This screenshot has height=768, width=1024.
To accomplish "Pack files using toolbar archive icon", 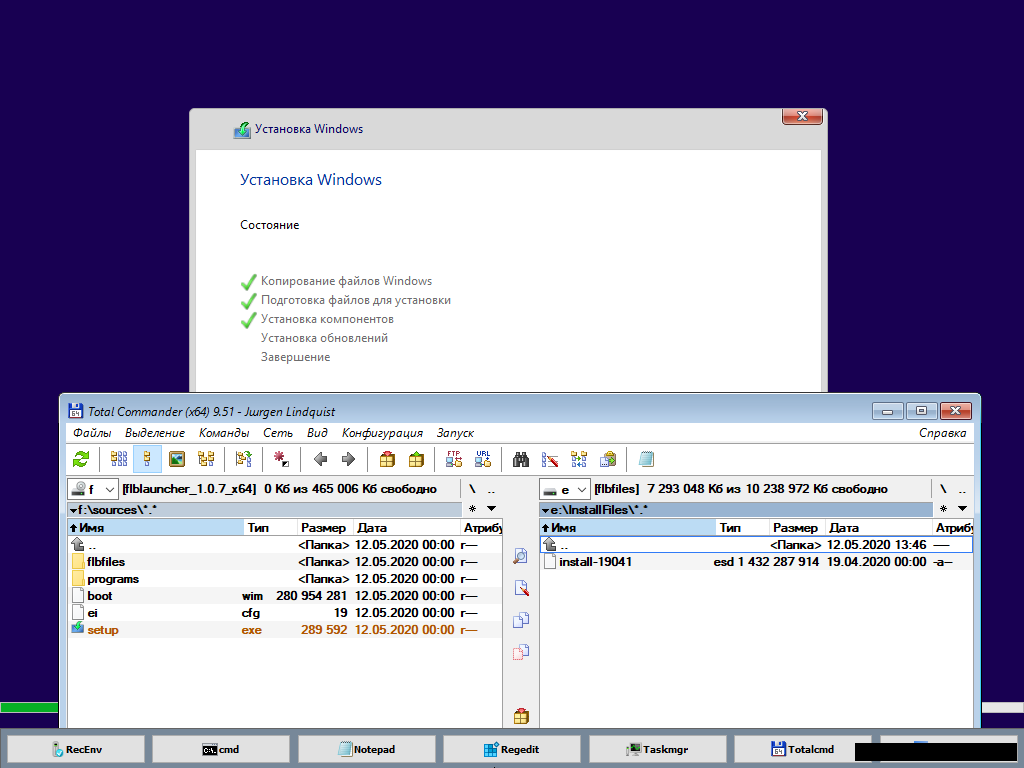I will point(387,459).
